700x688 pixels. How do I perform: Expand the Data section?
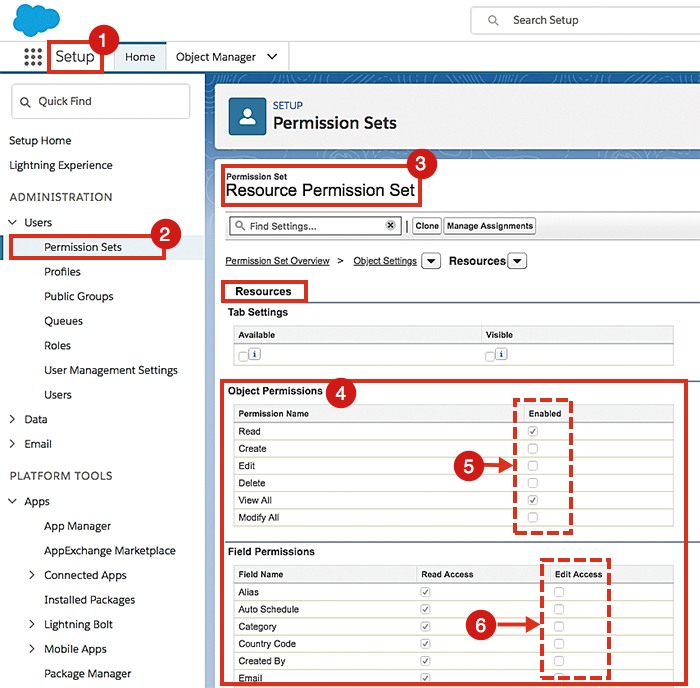12,419
